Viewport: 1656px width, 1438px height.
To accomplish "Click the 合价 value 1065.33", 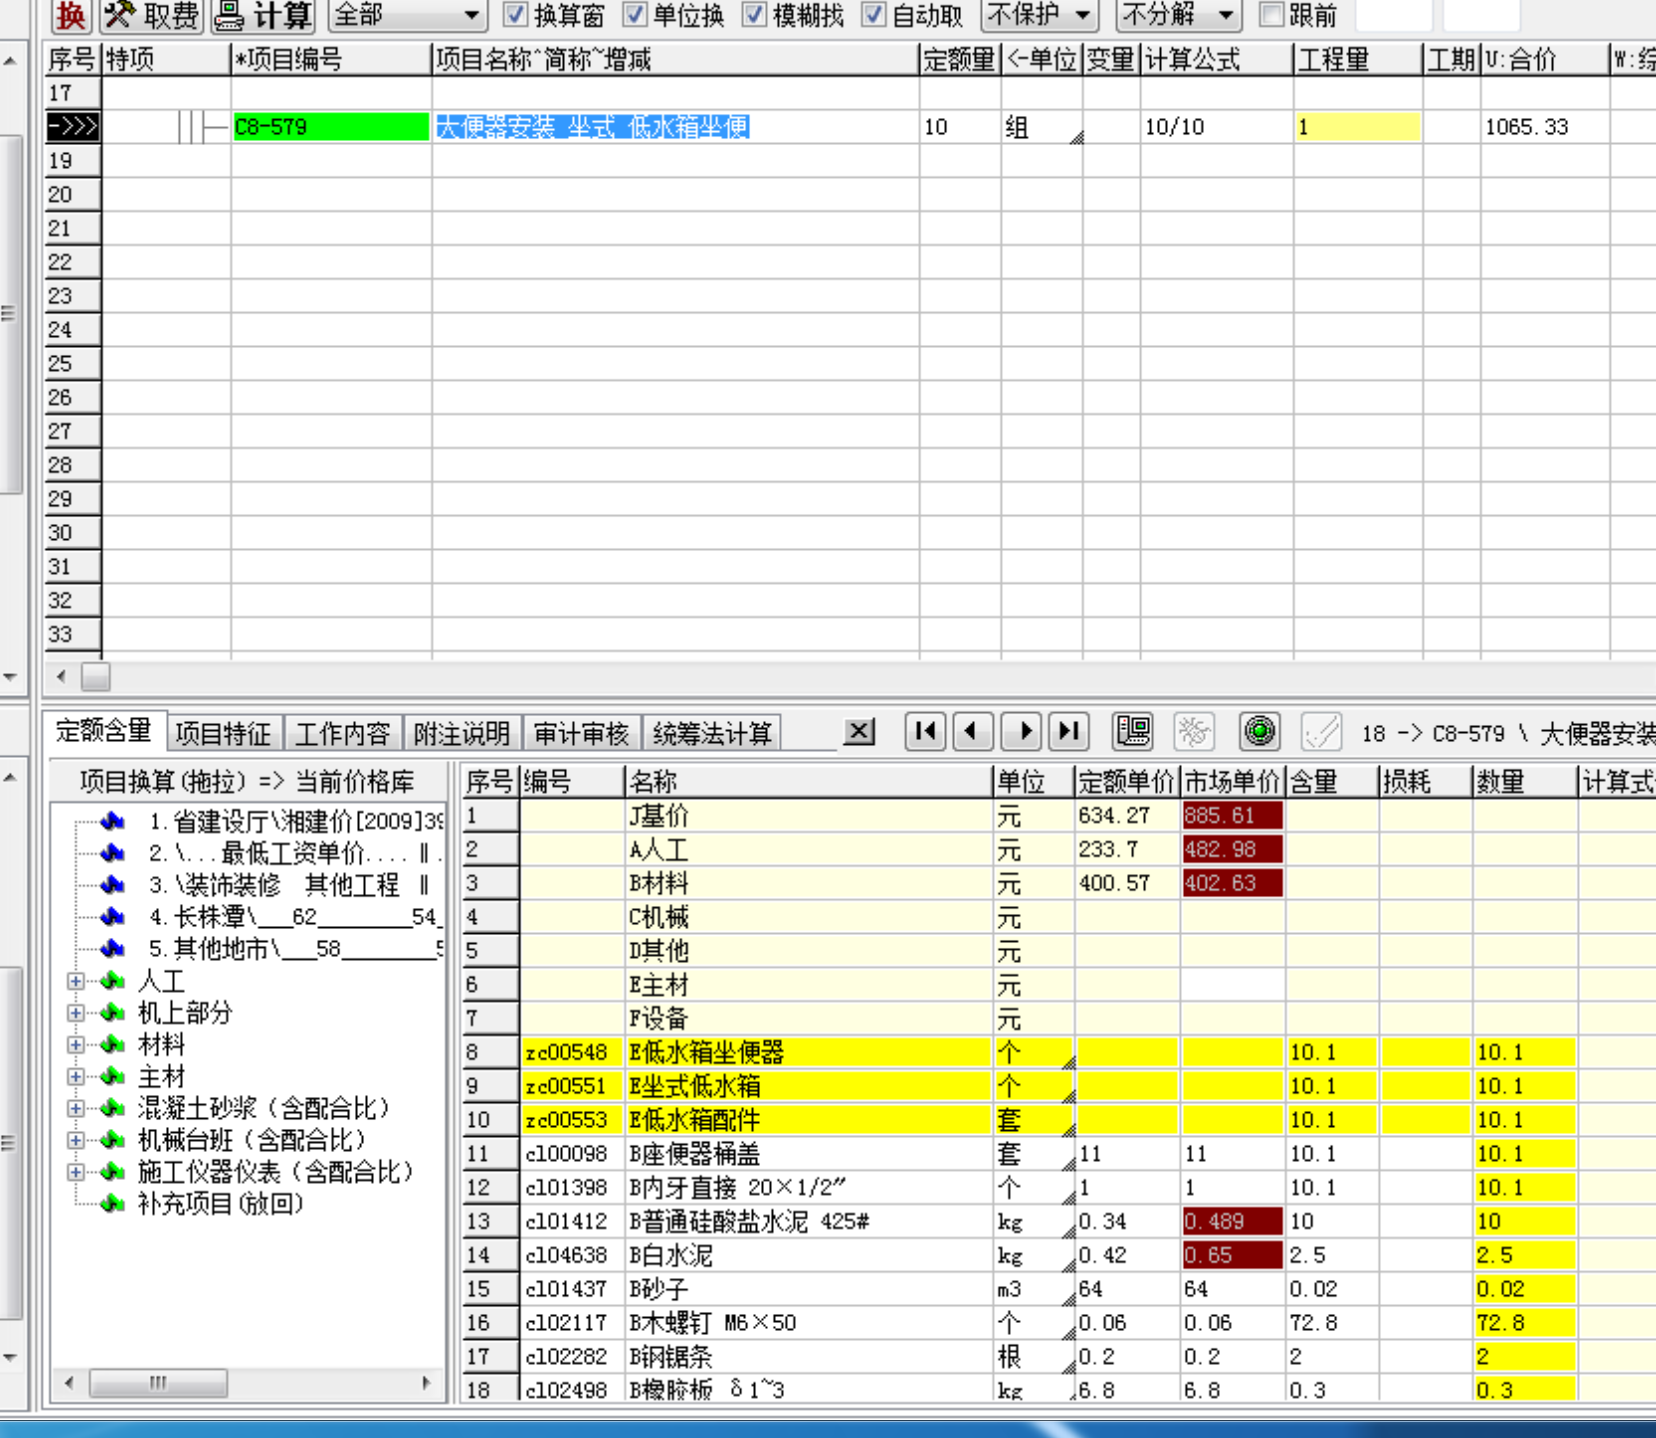I will point(1526,127).
